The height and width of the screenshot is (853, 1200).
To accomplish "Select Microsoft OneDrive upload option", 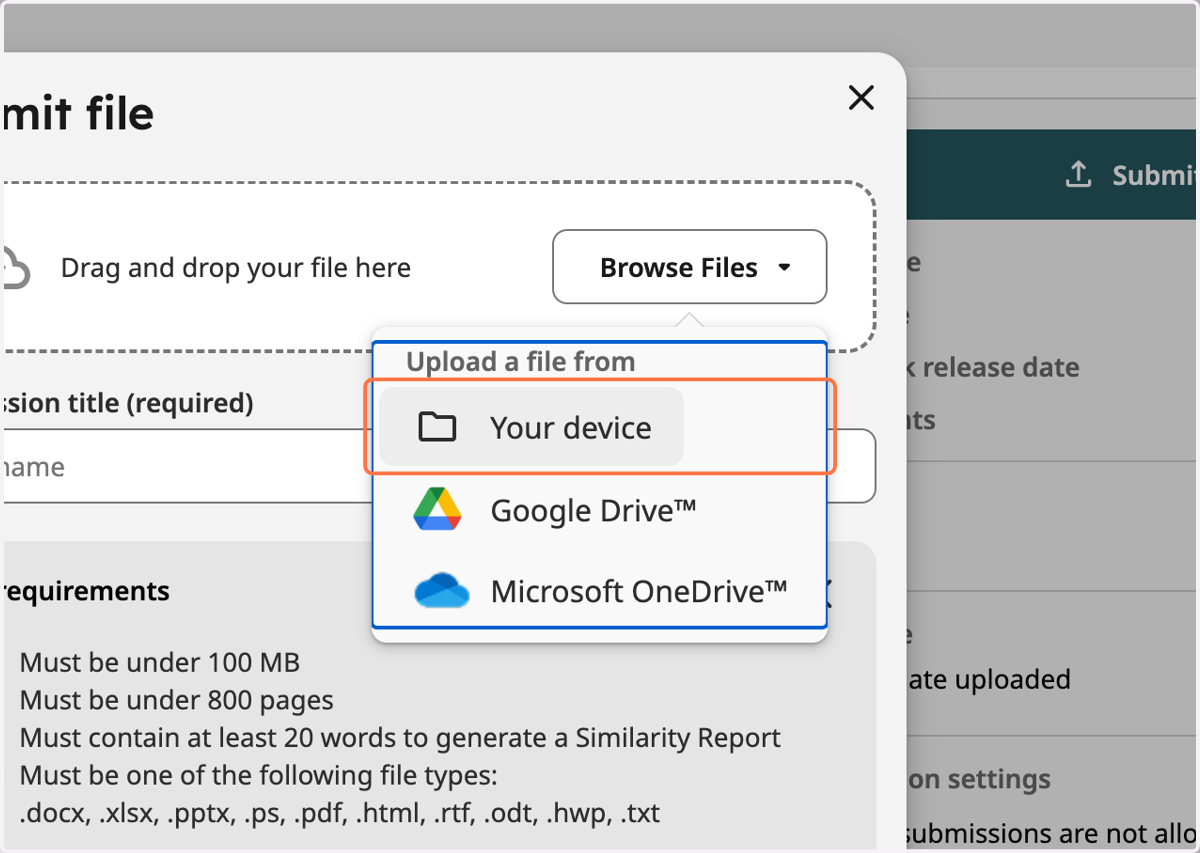I will tap(599, 591).
